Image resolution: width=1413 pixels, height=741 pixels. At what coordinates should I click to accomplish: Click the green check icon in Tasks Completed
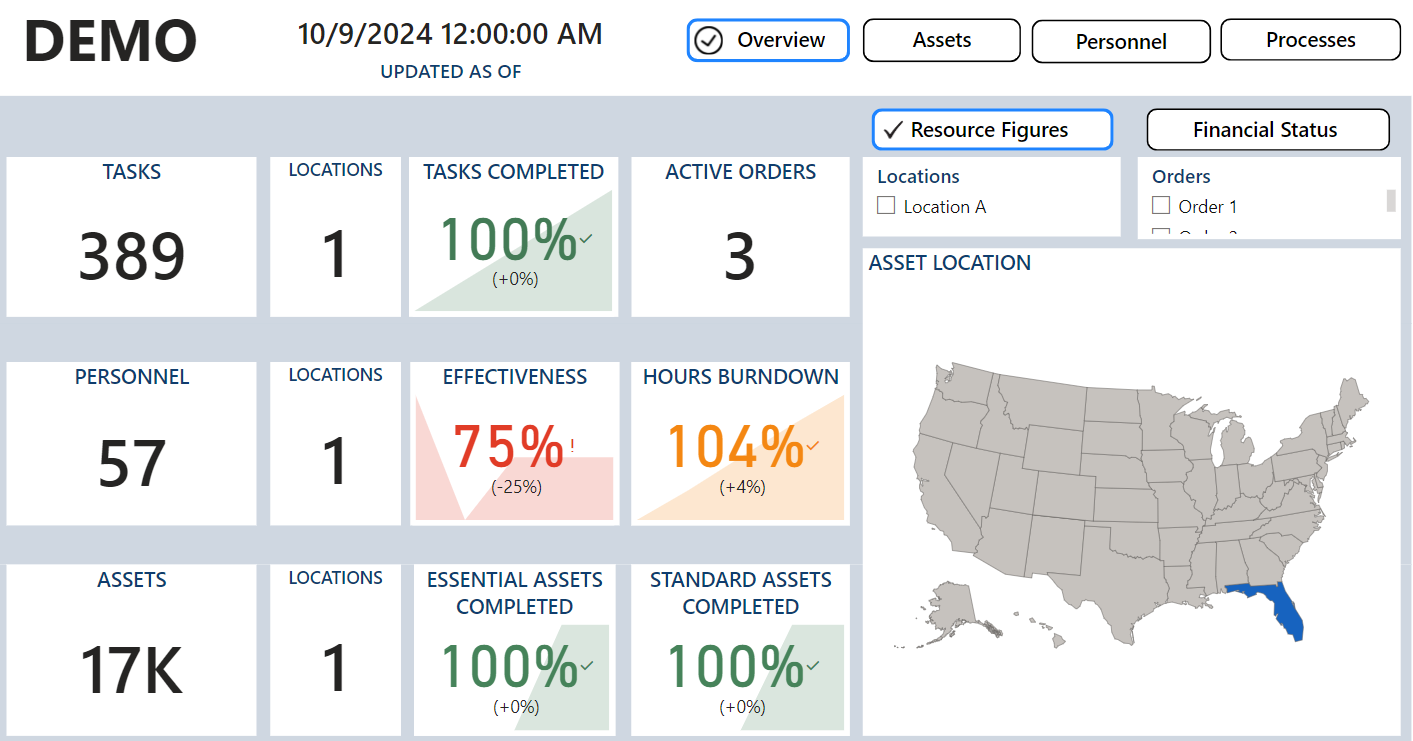click(x=586, y=238)
